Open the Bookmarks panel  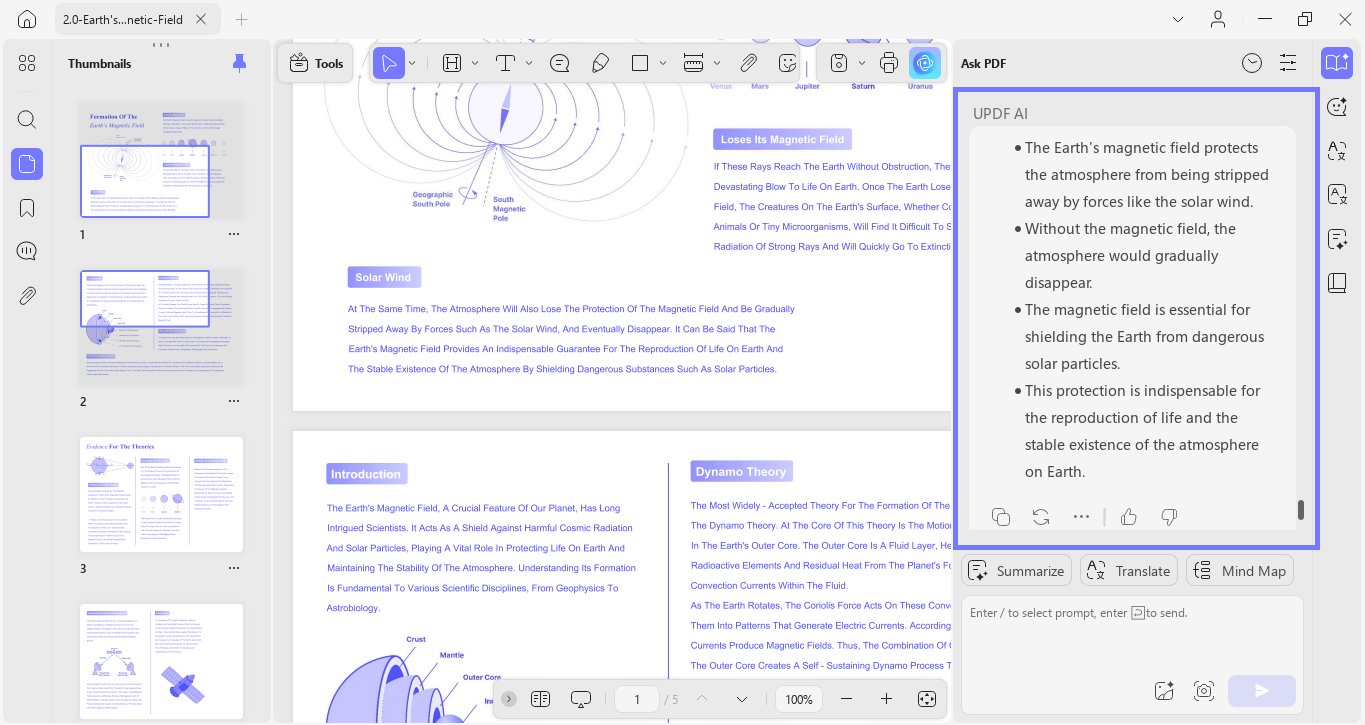pos(26,207)
